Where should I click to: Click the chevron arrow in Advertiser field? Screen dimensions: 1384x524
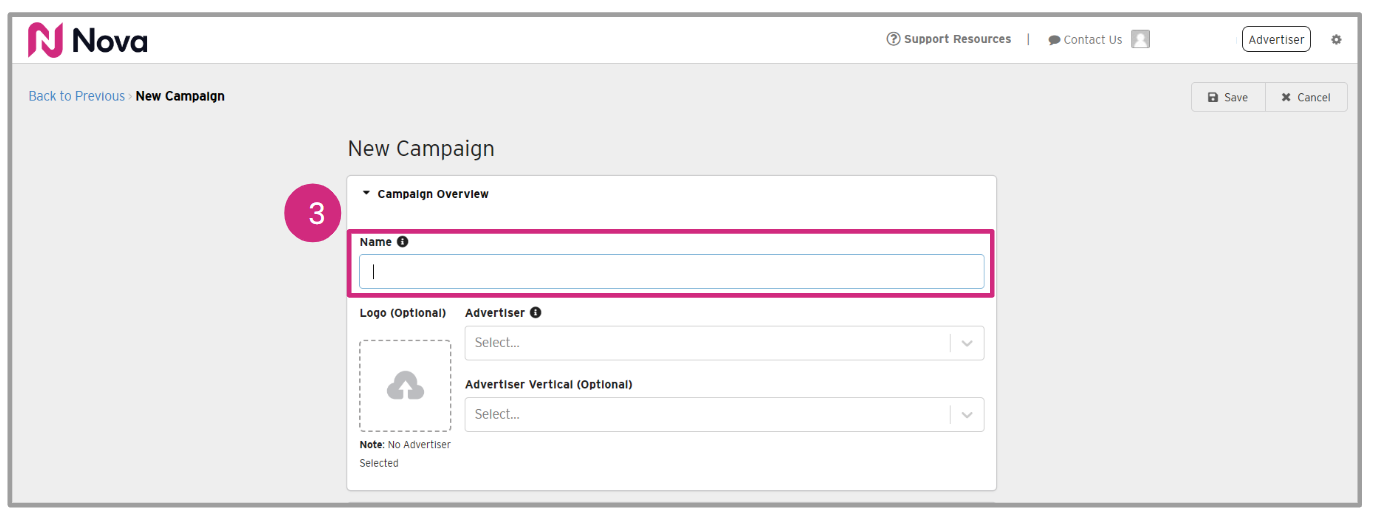tap(967, 343)
